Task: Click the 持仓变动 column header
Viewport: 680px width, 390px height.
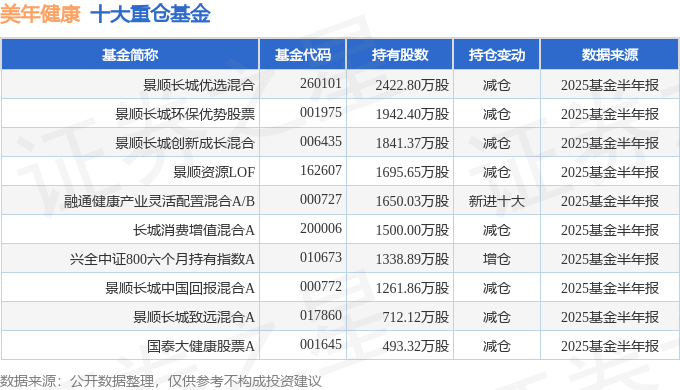Action: click(497, 55)
